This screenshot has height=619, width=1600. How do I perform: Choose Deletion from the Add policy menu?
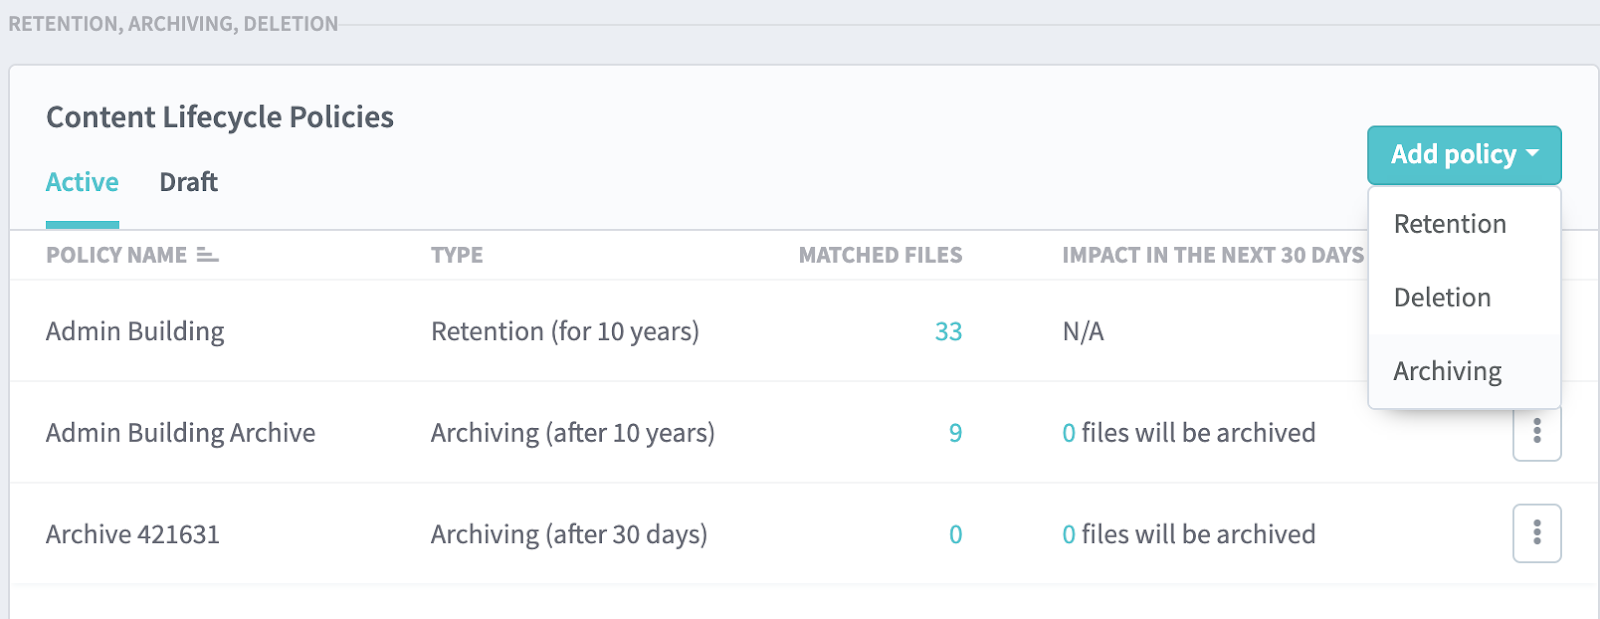point(1442,297)
